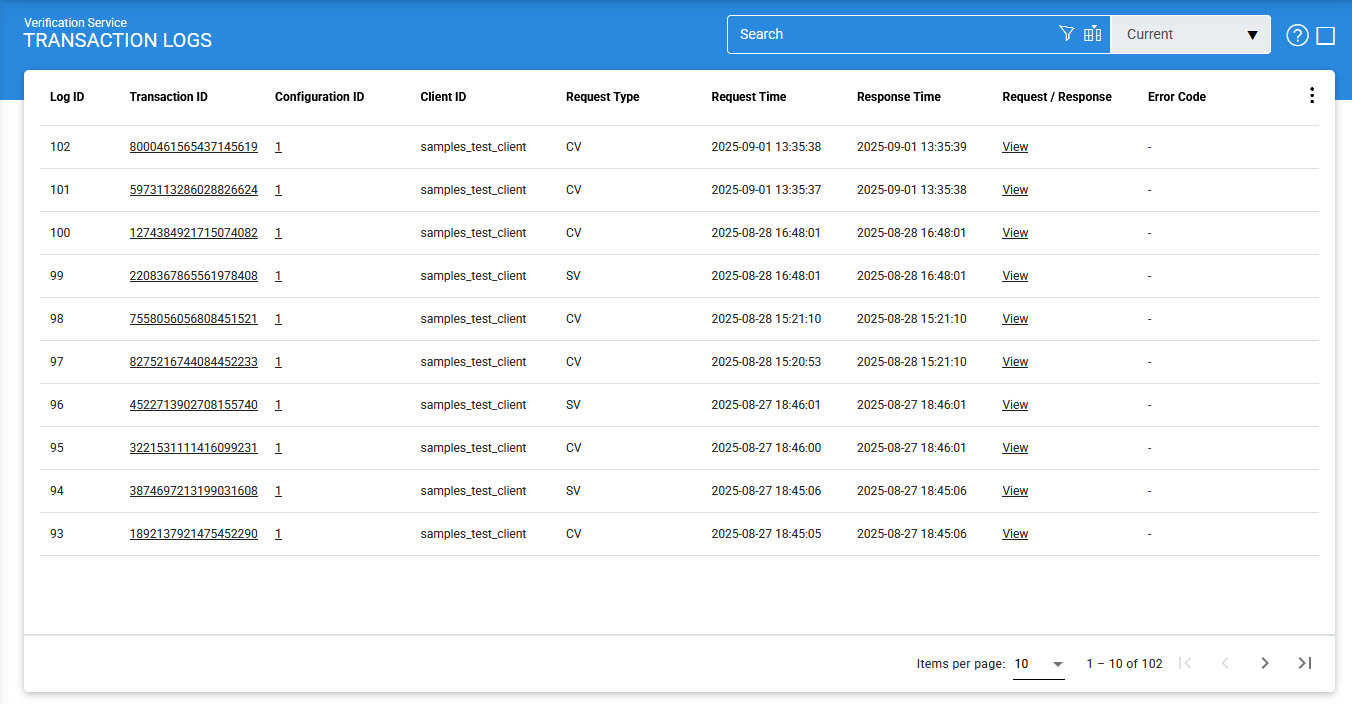Jump to the last page of logs
This screenshot has width=1352, height=704.
tap(1304, 663)
